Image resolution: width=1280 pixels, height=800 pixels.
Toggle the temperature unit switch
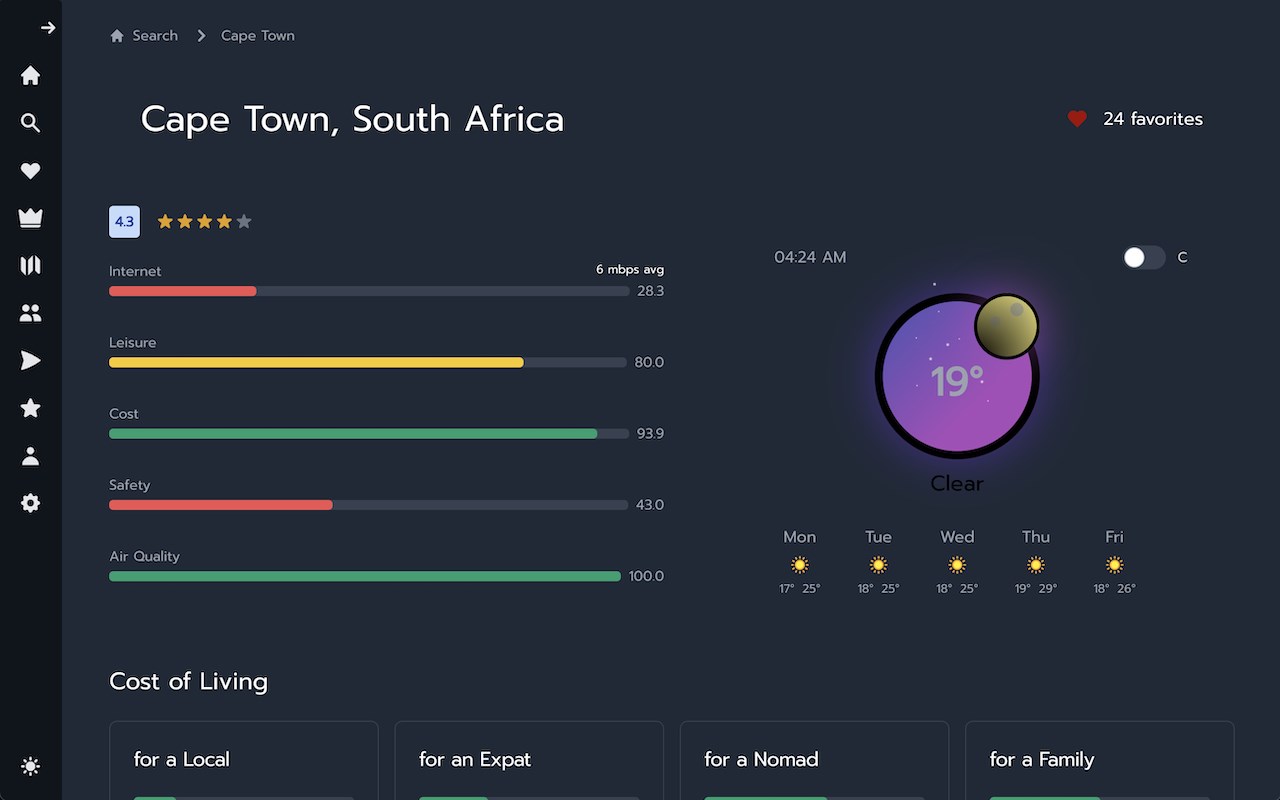click(x=1144, y=257)
